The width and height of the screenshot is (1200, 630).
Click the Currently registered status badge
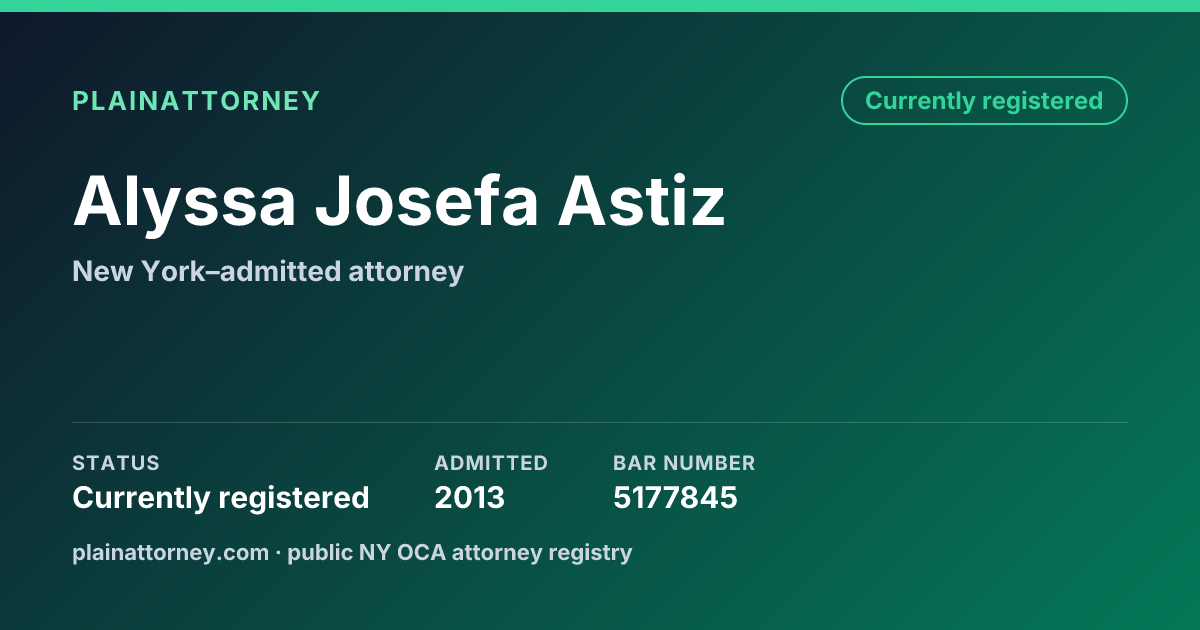(x=984, y=101)
